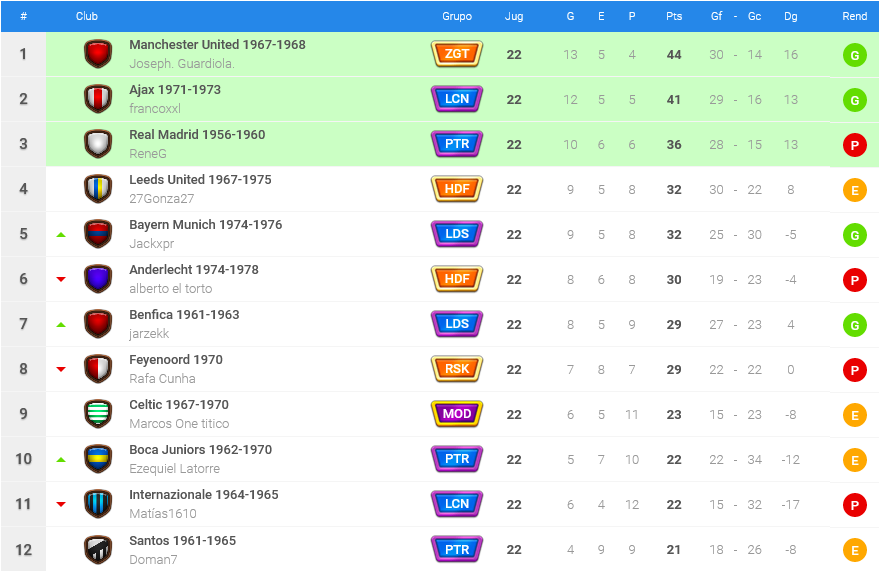Click the Santos black-white crest
Screen dimensions: 879x571
[x=98, y=550]
